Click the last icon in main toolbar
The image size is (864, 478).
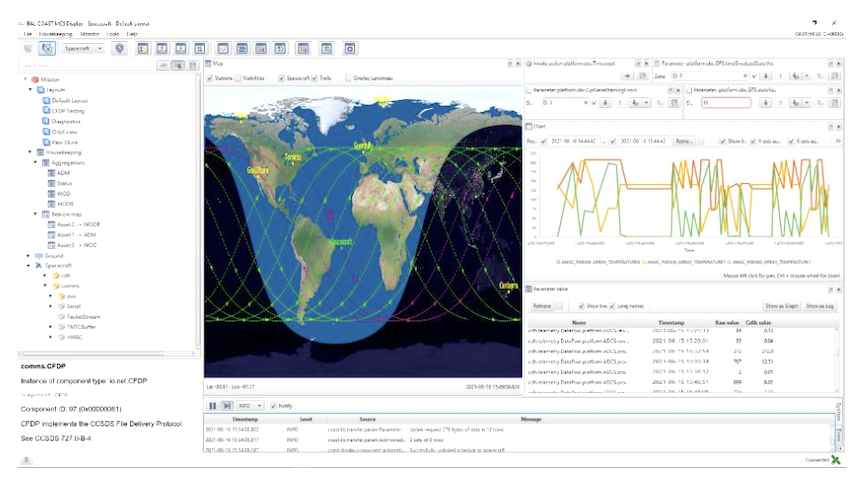[350, 48]
